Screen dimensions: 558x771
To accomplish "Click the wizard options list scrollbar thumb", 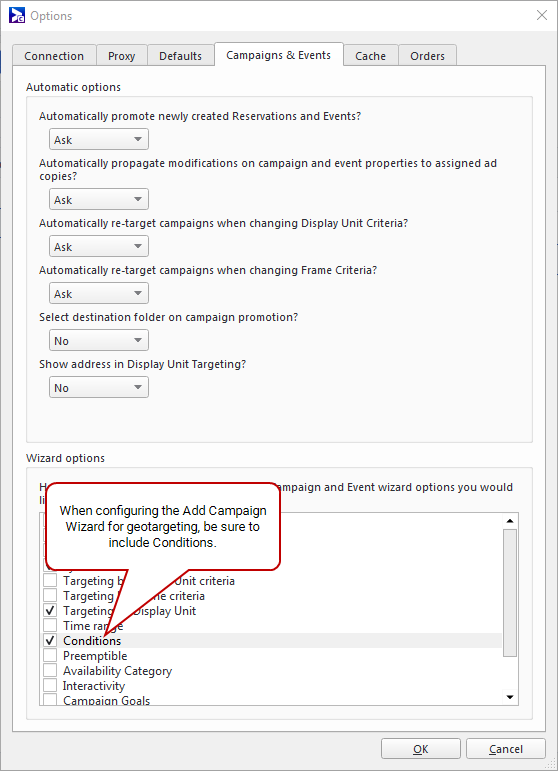I will 510,593.
